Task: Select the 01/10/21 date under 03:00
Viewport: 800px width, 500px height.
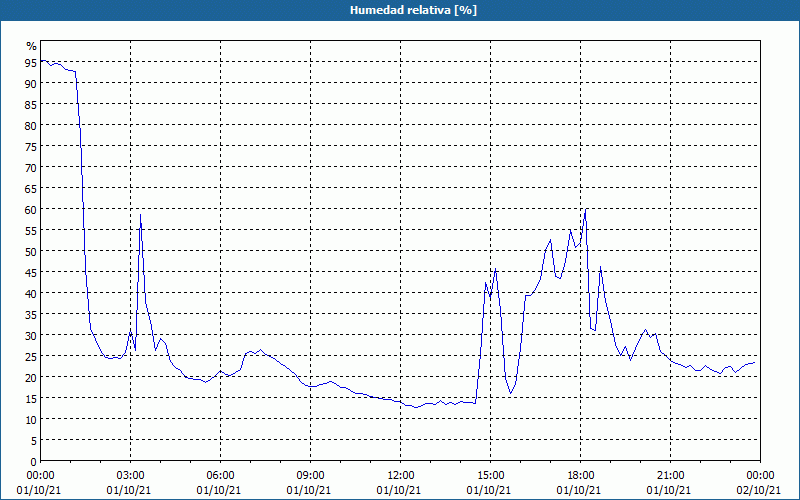Action: 129,490
